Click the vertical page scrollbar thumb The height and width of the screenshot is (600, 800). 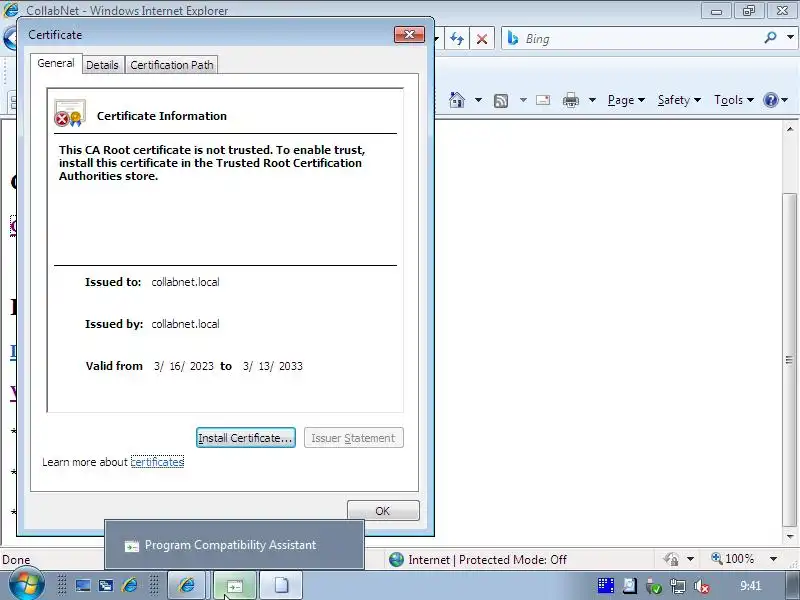790,360
